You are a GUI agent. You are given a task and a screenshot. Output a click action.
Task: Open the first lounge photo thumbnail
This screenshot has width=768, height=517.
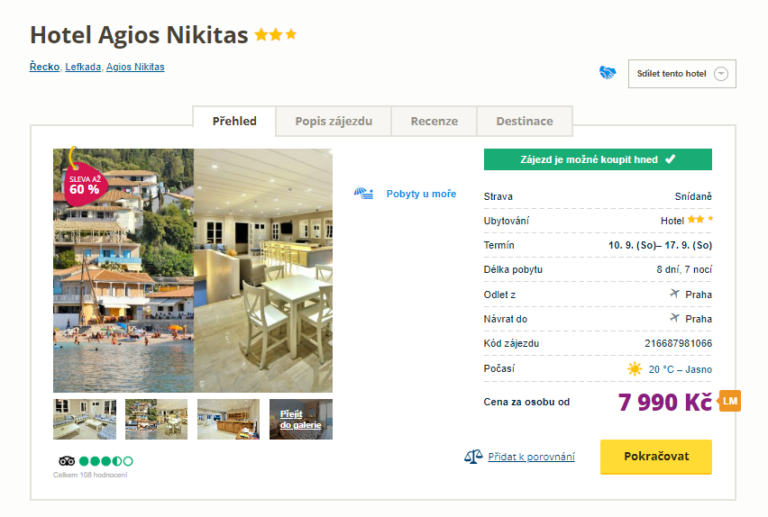pyautogui.click(x=84, y=420)
